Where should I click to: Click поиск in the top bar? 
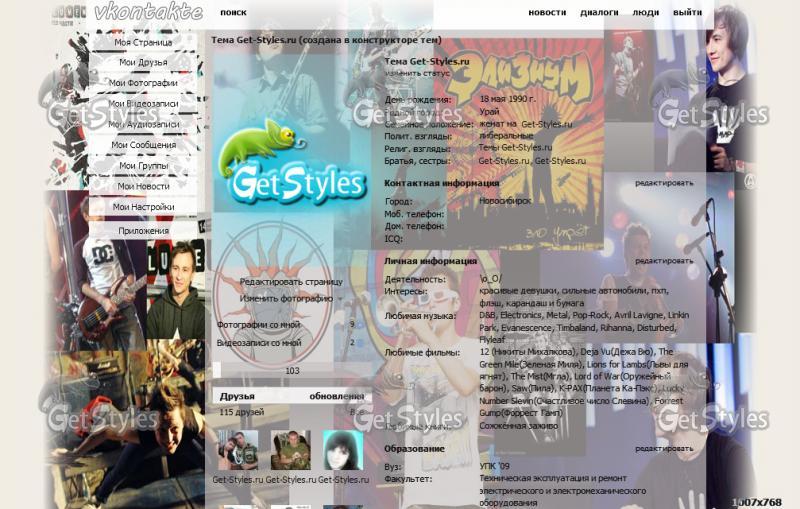[x=233, y=13]
